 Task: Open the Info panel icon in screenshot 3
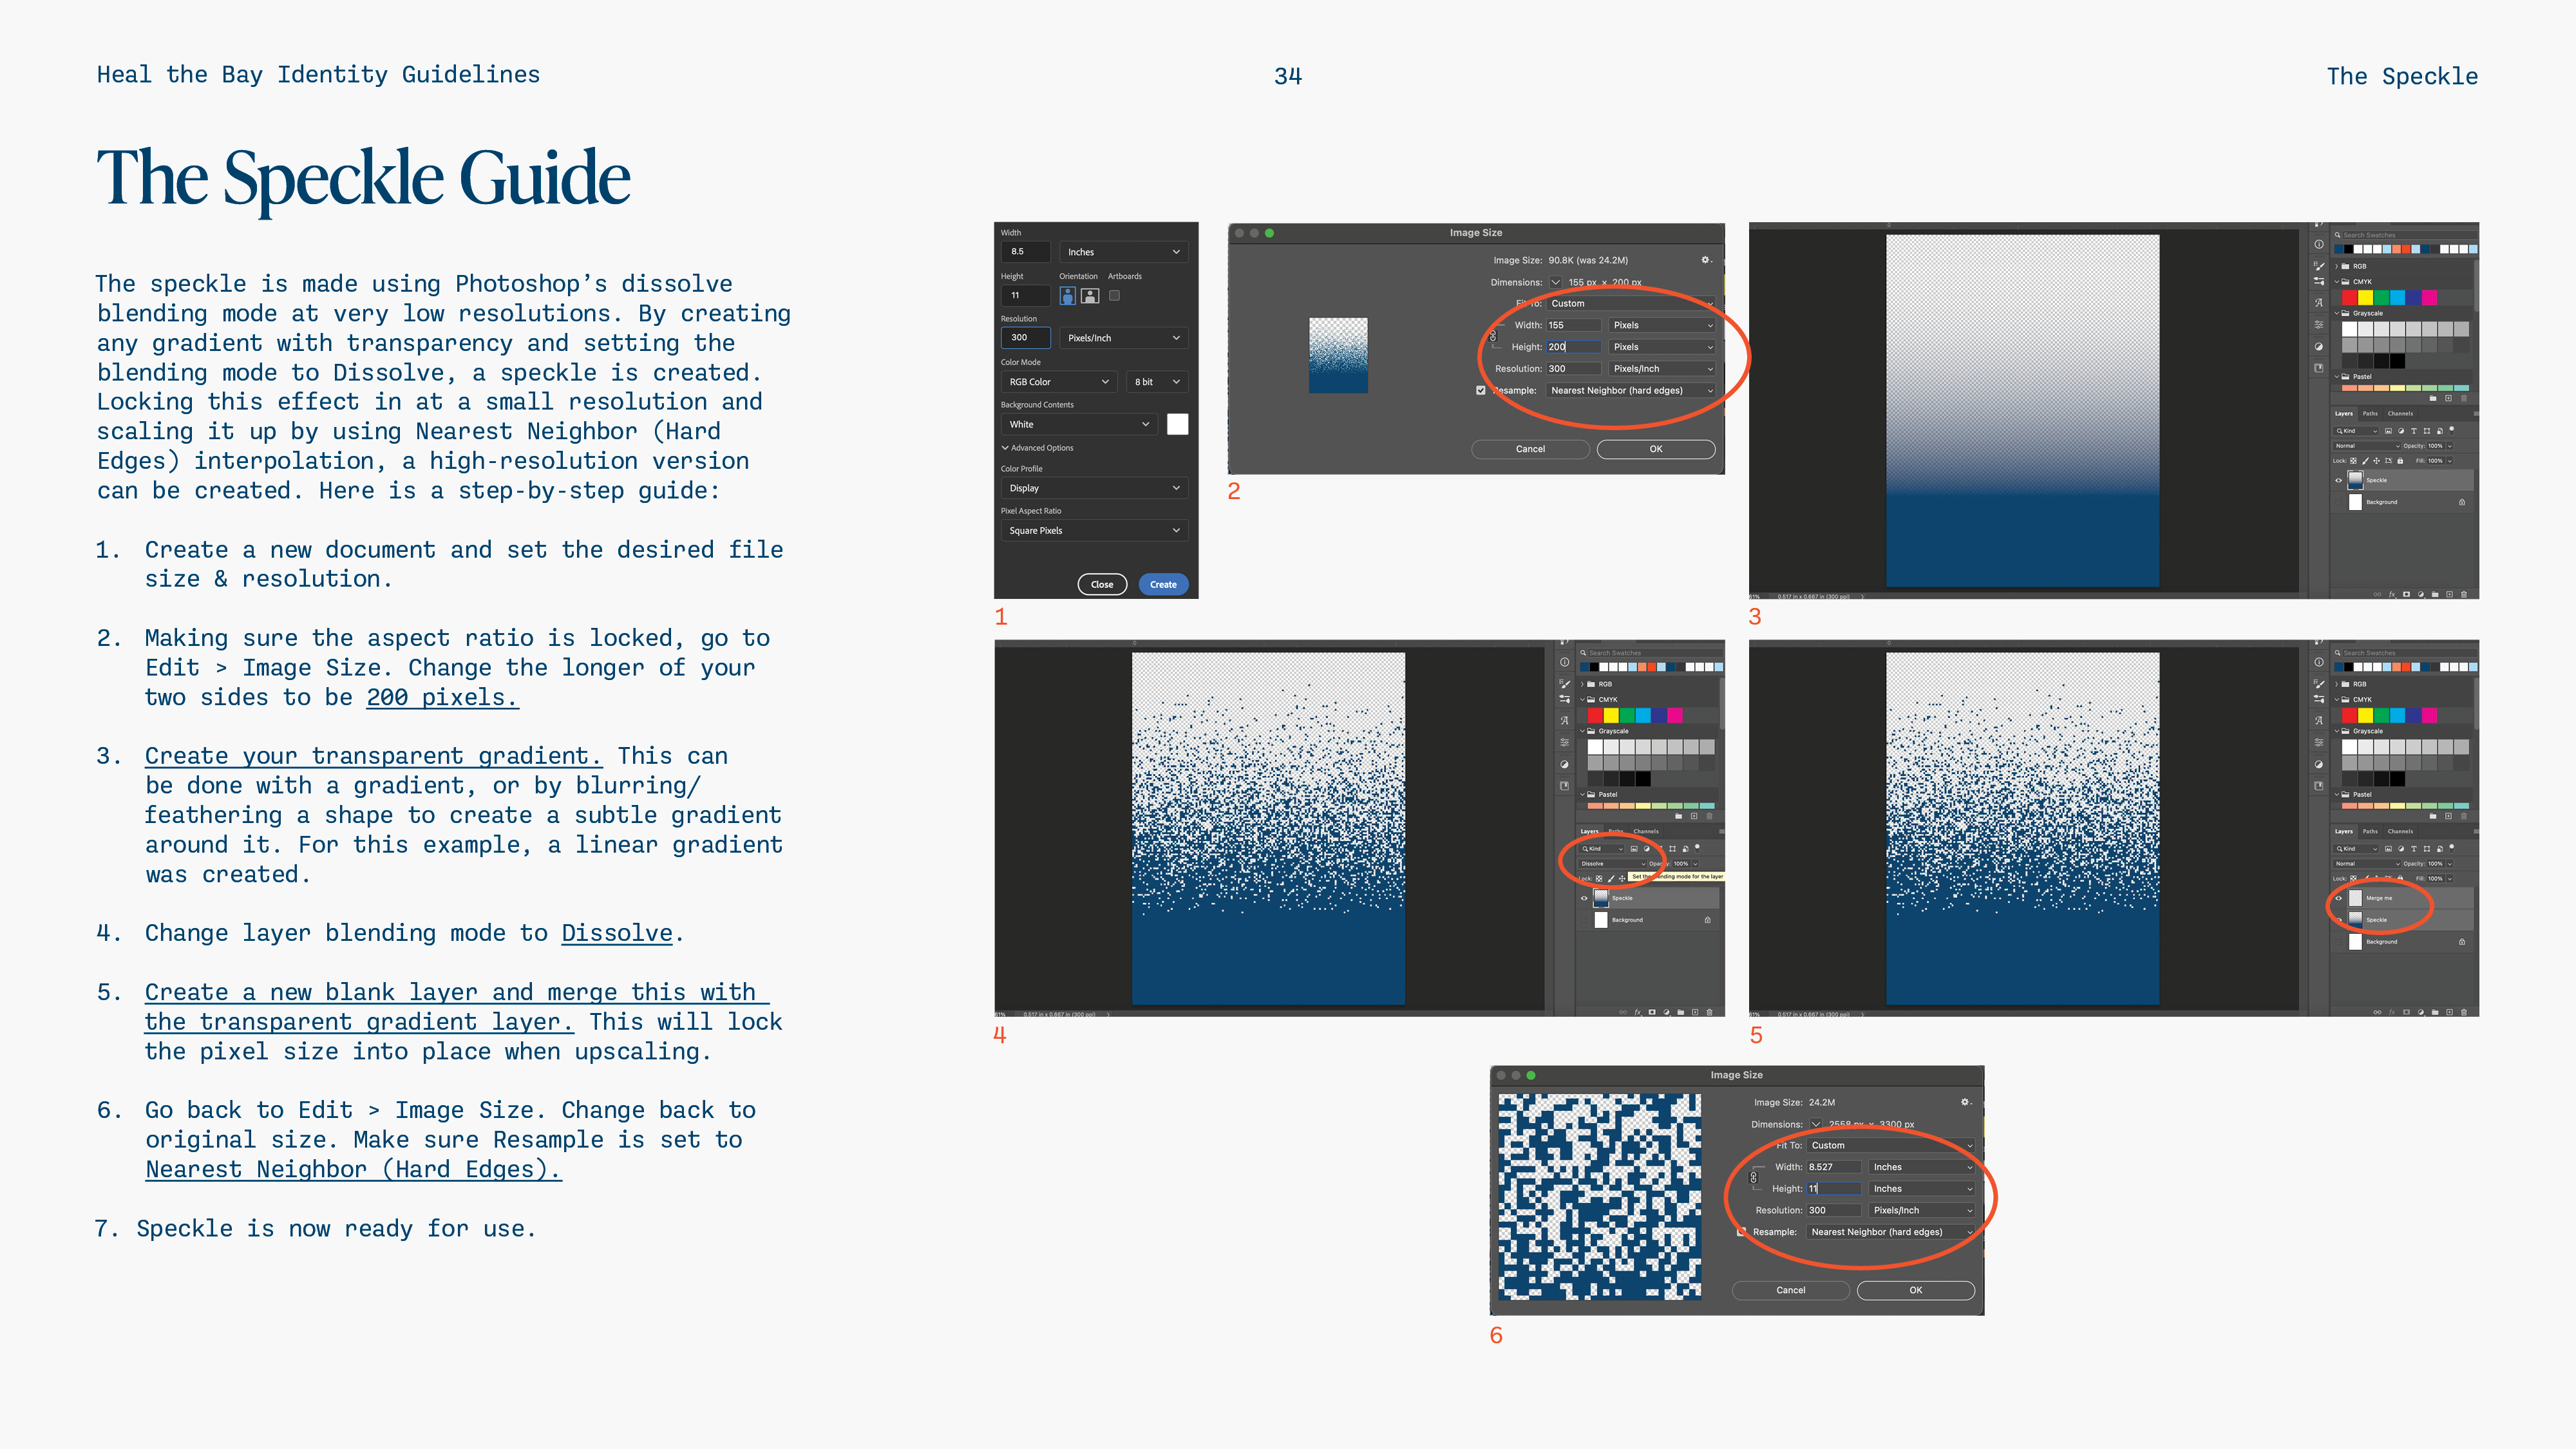coord(2318,244)
